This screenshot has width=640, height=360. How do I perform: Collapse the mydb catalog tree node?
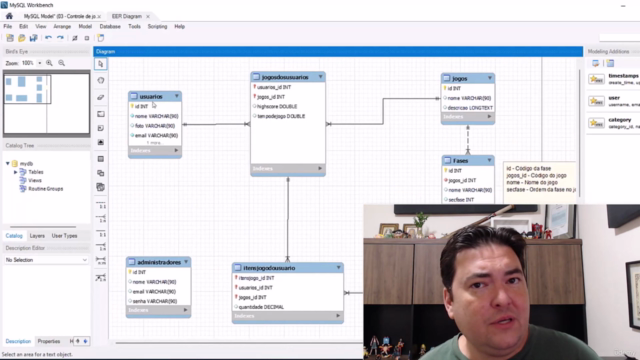8,163
